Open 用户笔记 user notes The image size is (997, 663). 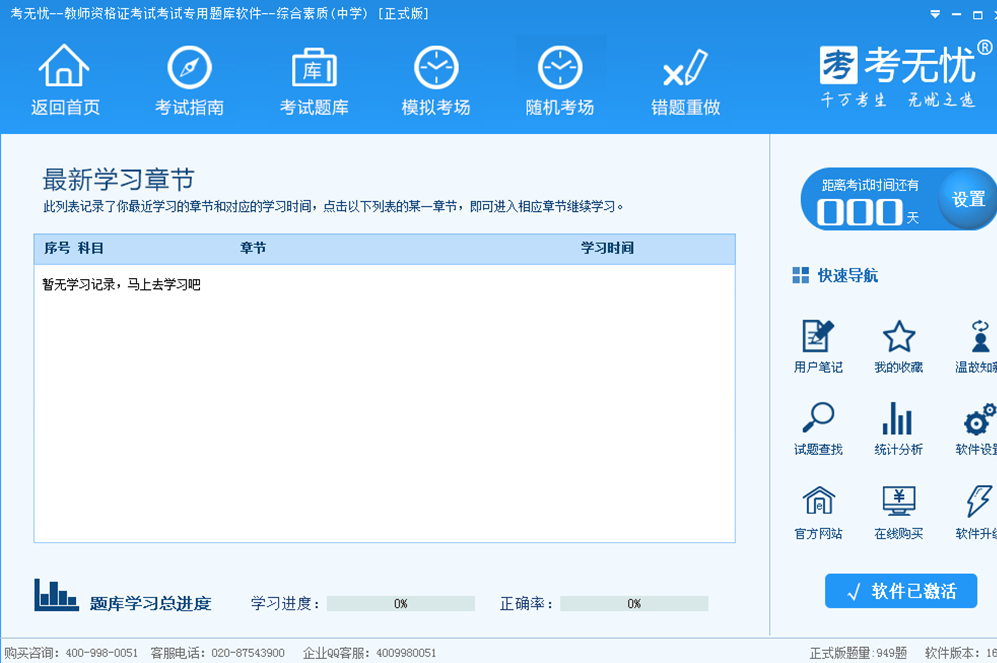pyautogui.click(x=818, y=337)
